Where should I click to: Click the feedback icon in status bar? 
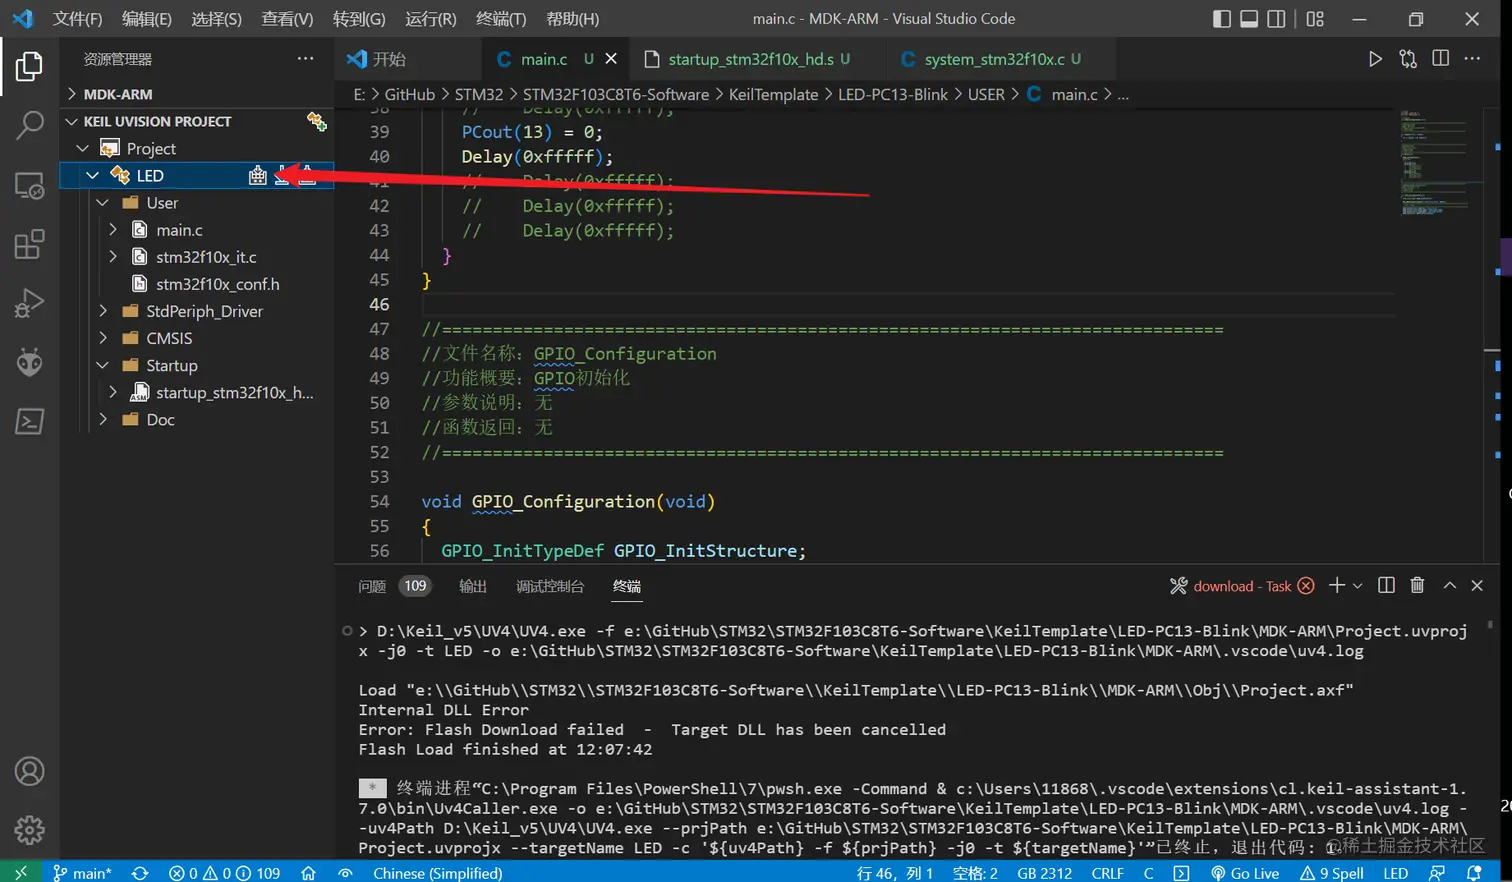coord(1437,873)
